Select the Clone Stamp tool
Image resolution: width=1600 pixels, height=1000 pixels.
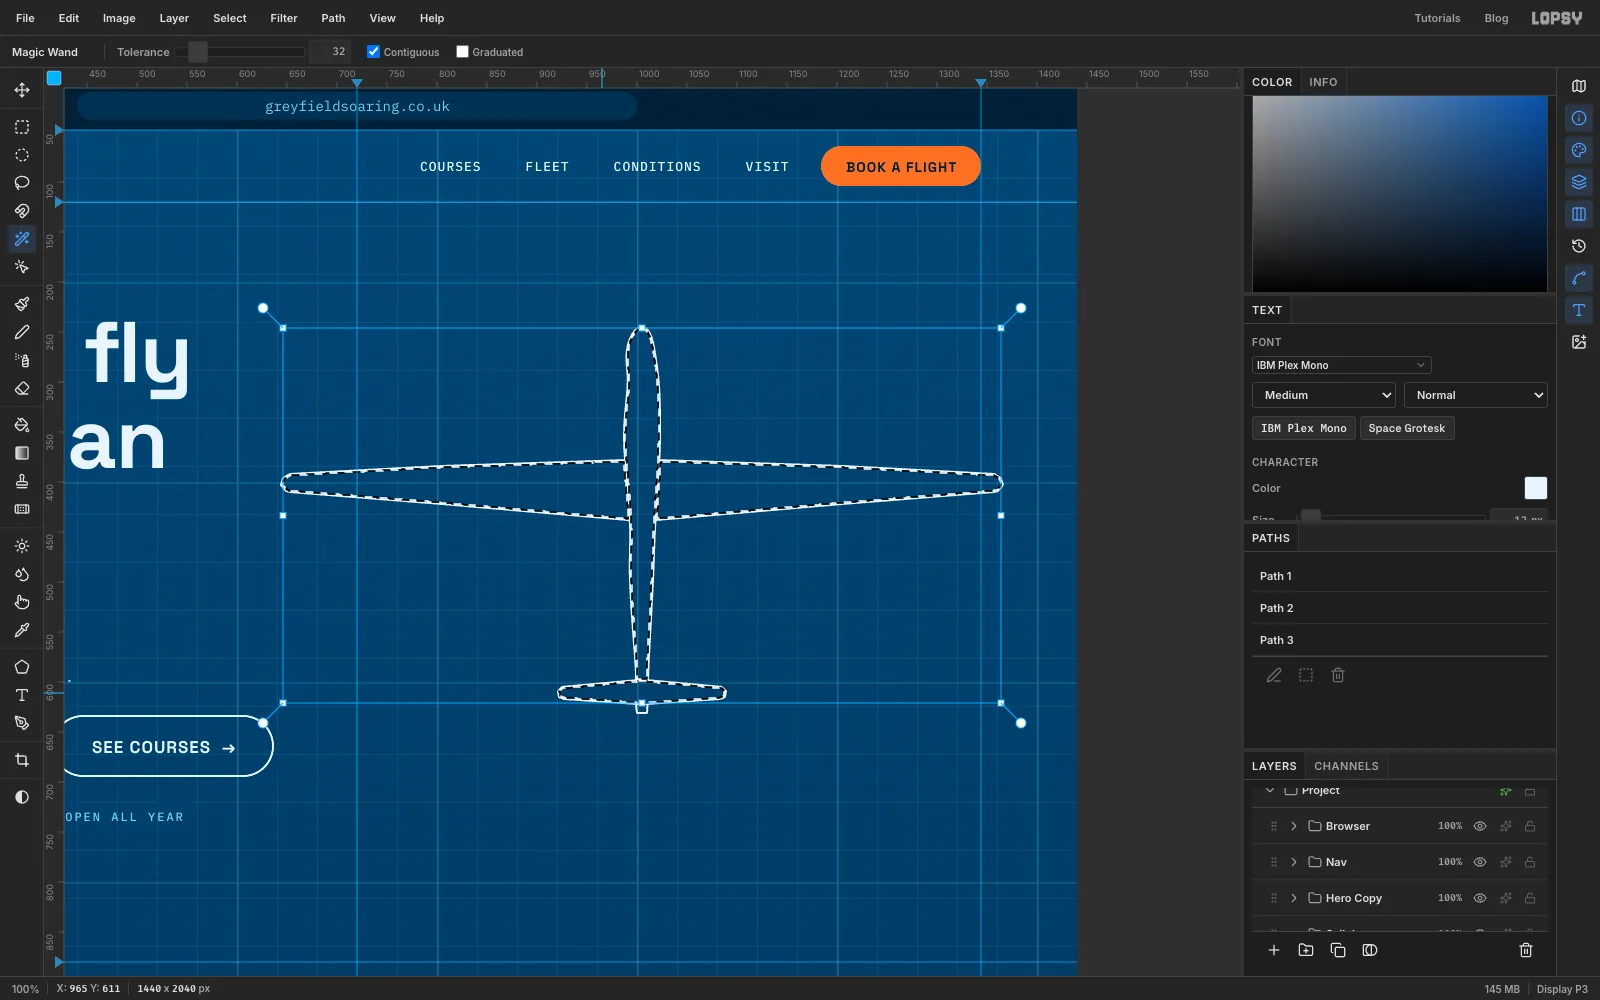click(22, 481)
